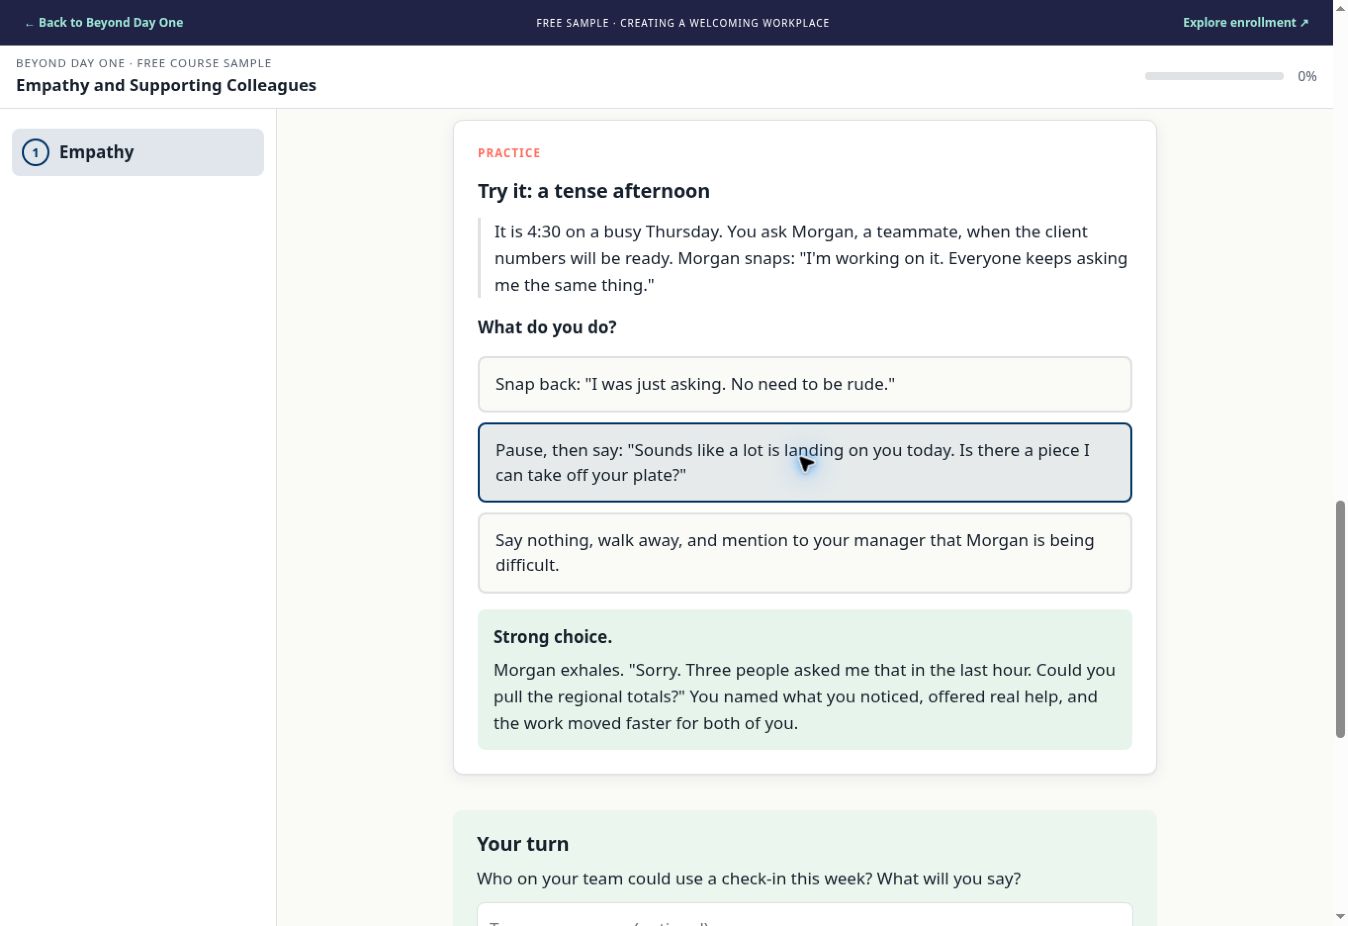
Task: Click the 'Who on your team' prompt text
Action: 749,879
